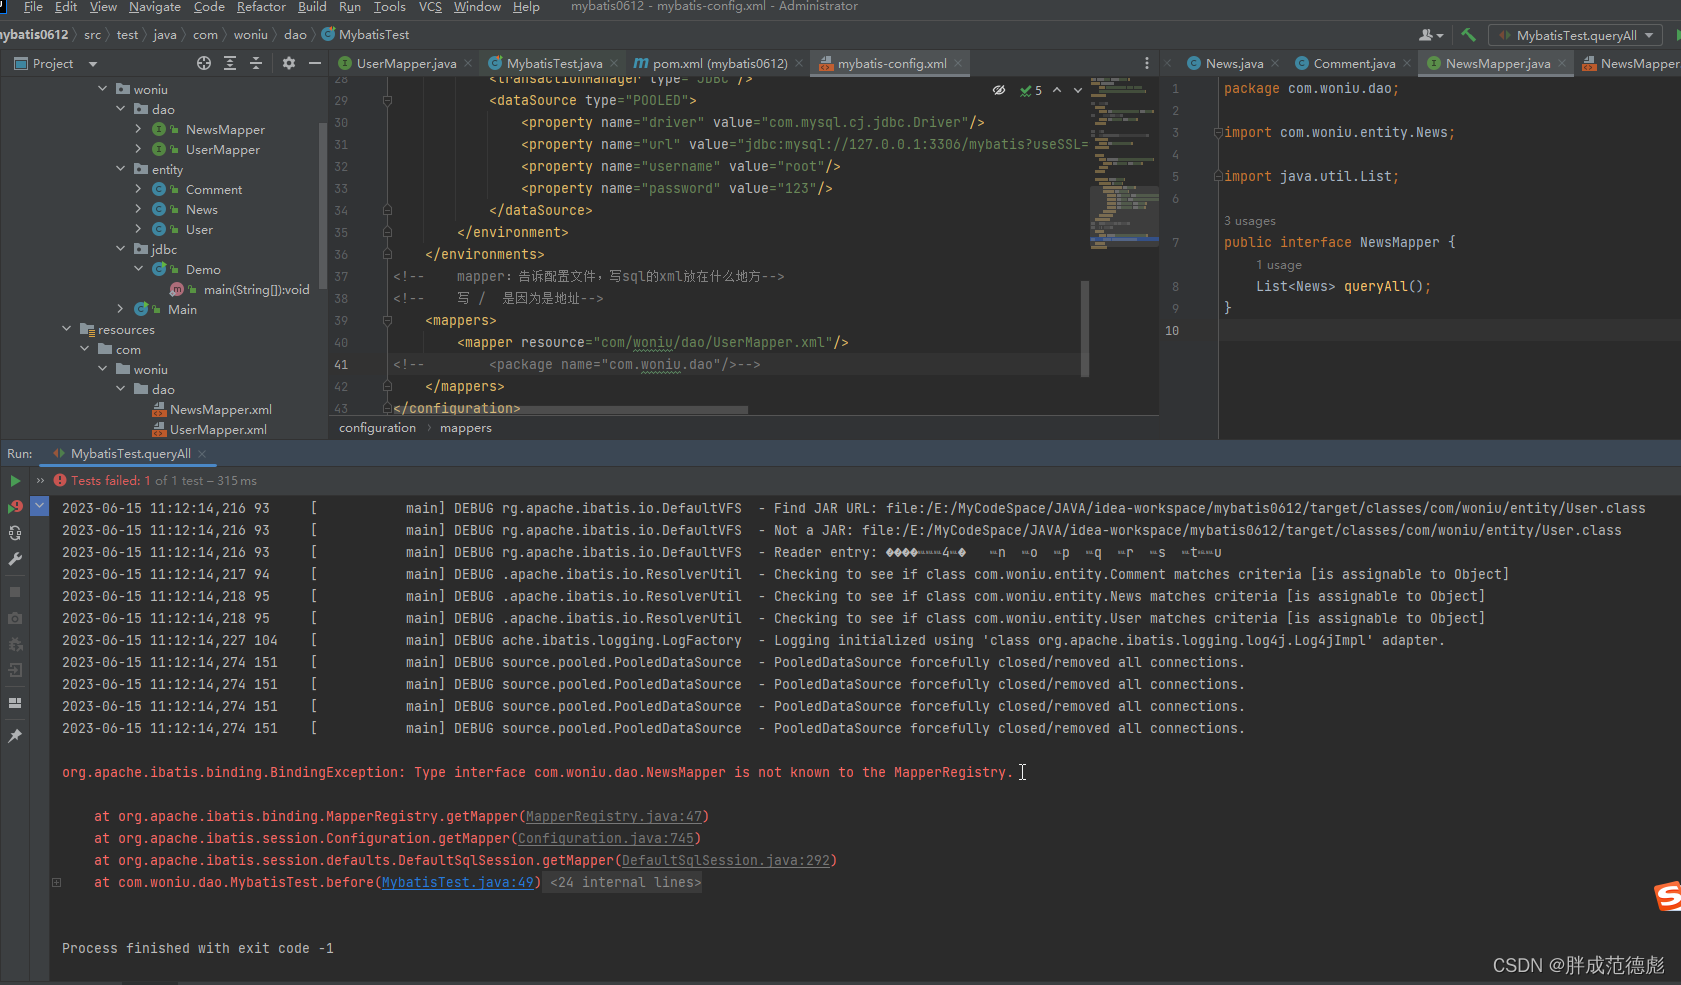Go to previous highlighted problem arrow
The image size is (1681, 985).
1057,90
